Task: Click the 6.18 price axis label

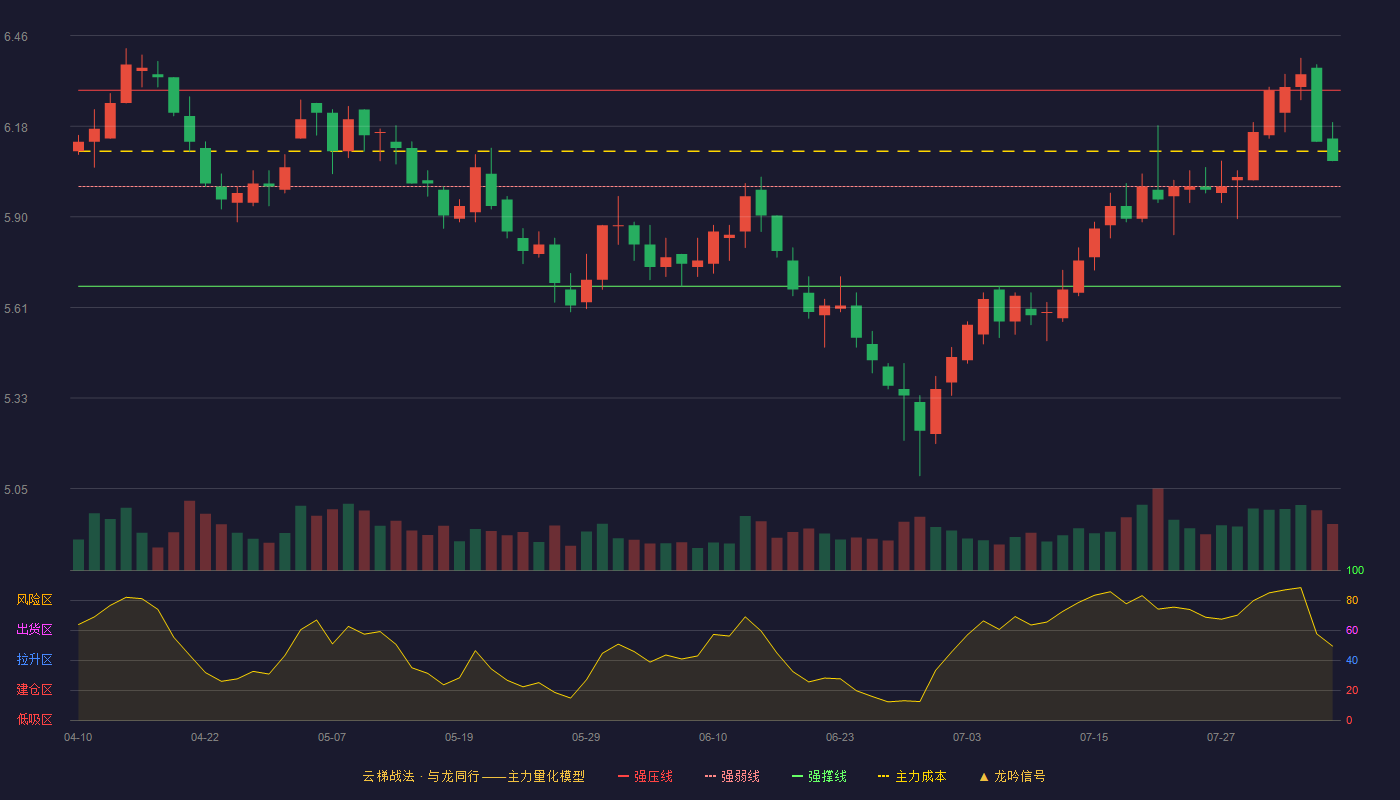Action: (16, 128)
